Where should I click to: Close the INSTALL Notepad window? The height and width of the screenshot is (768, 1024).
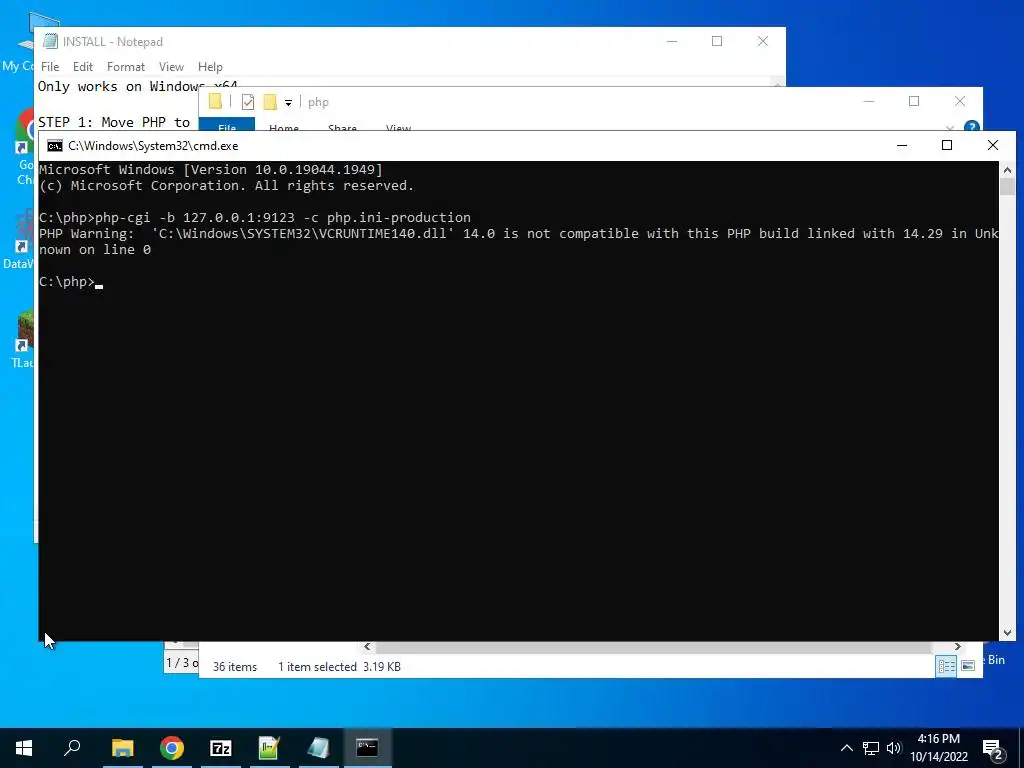(763, 41)
